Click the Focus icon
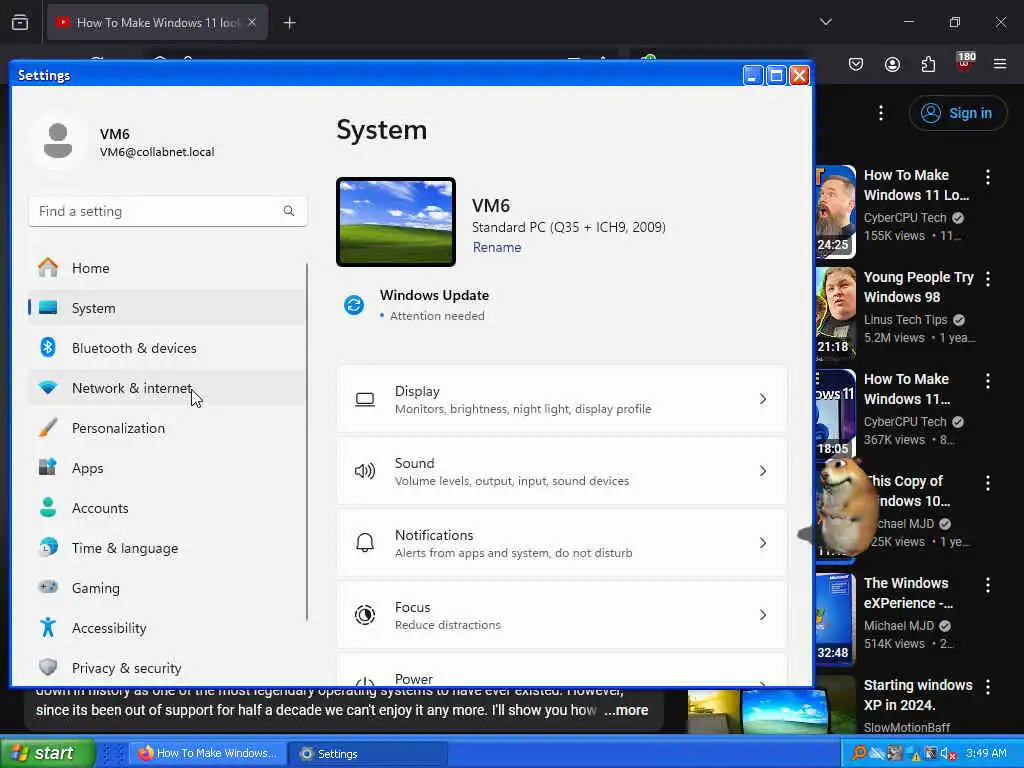 (365, 615)
